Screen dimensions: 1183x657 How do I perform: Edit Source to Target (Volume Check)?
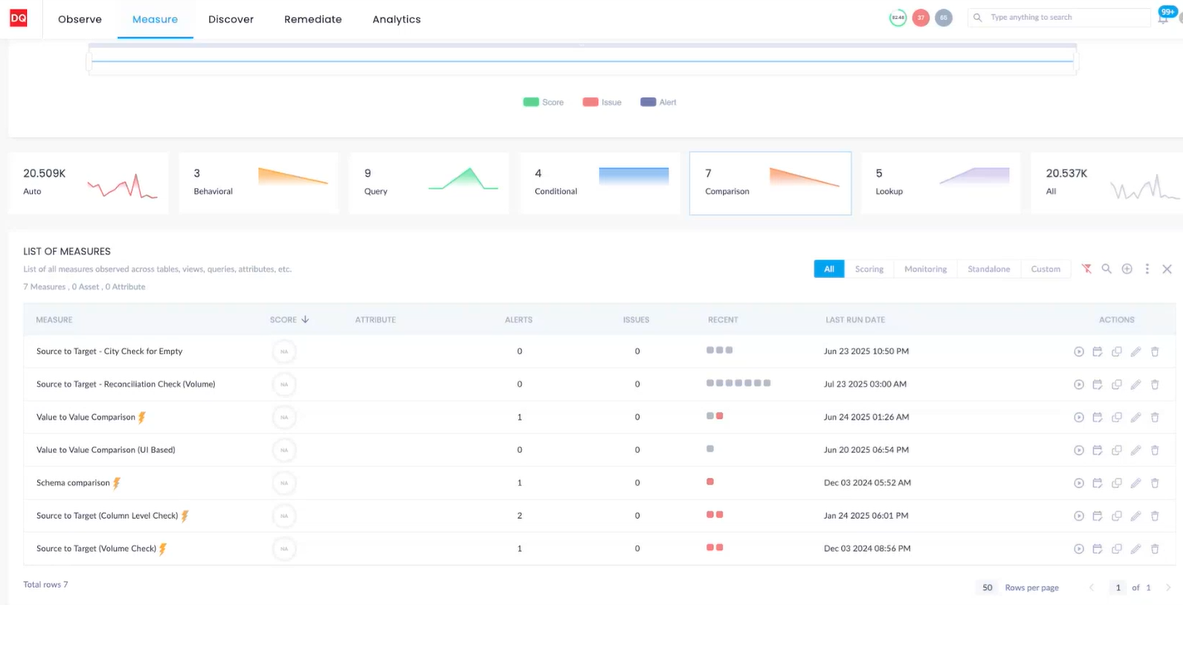click(x=1135, y=549)
